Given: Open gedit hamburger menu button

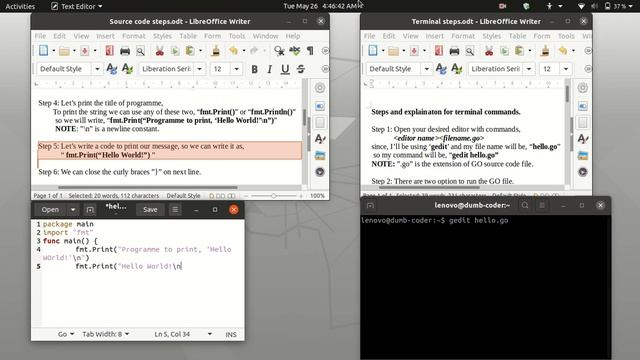Looking at the screenshot, I should tap(175, 210).
